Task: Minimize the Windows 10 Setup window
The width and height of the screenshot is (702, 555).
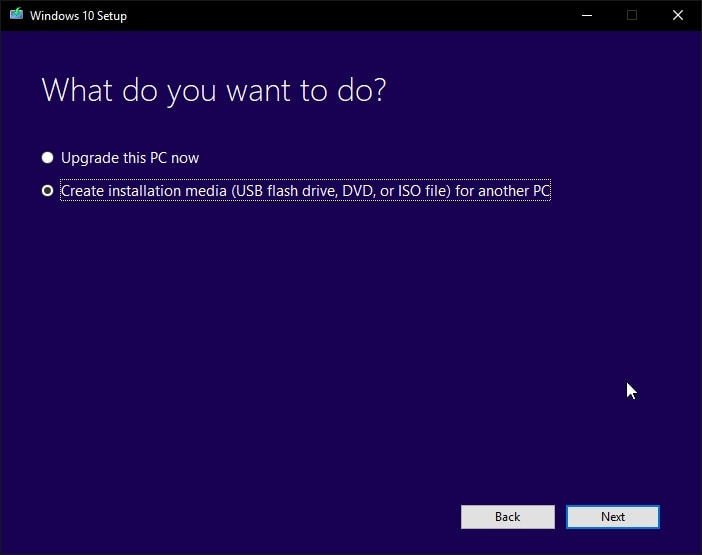Action: pyautogui.click(x=585, y=15)
